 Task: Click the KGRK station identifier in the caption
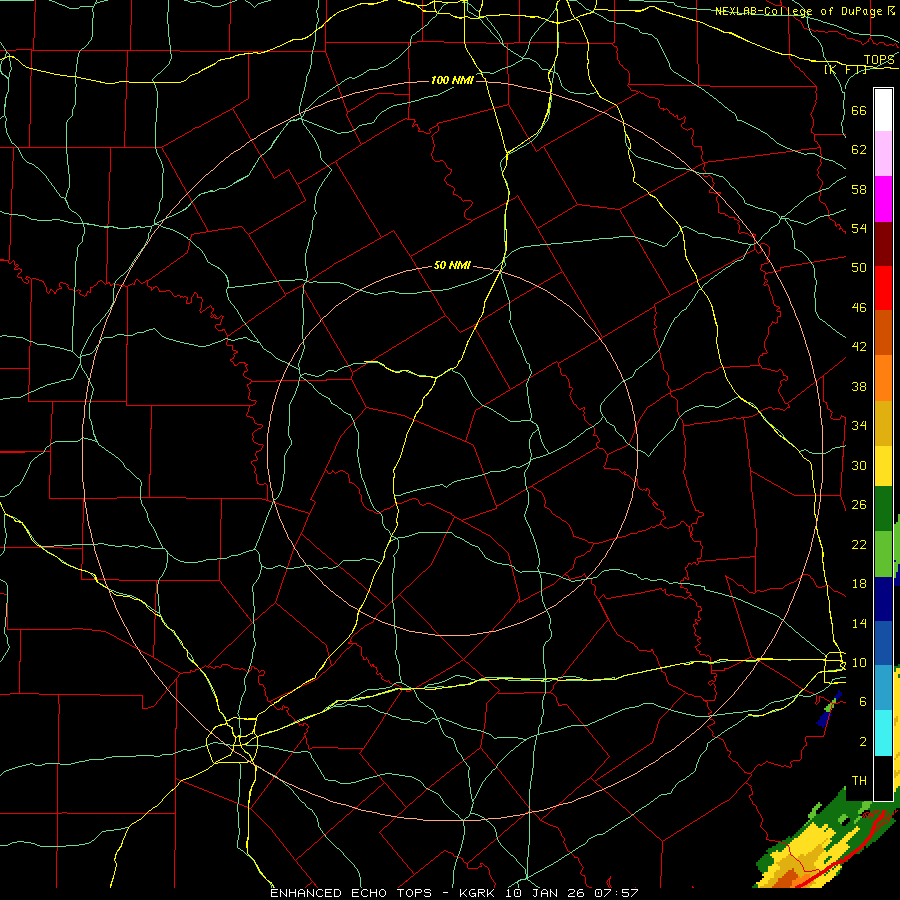[479, 893]
